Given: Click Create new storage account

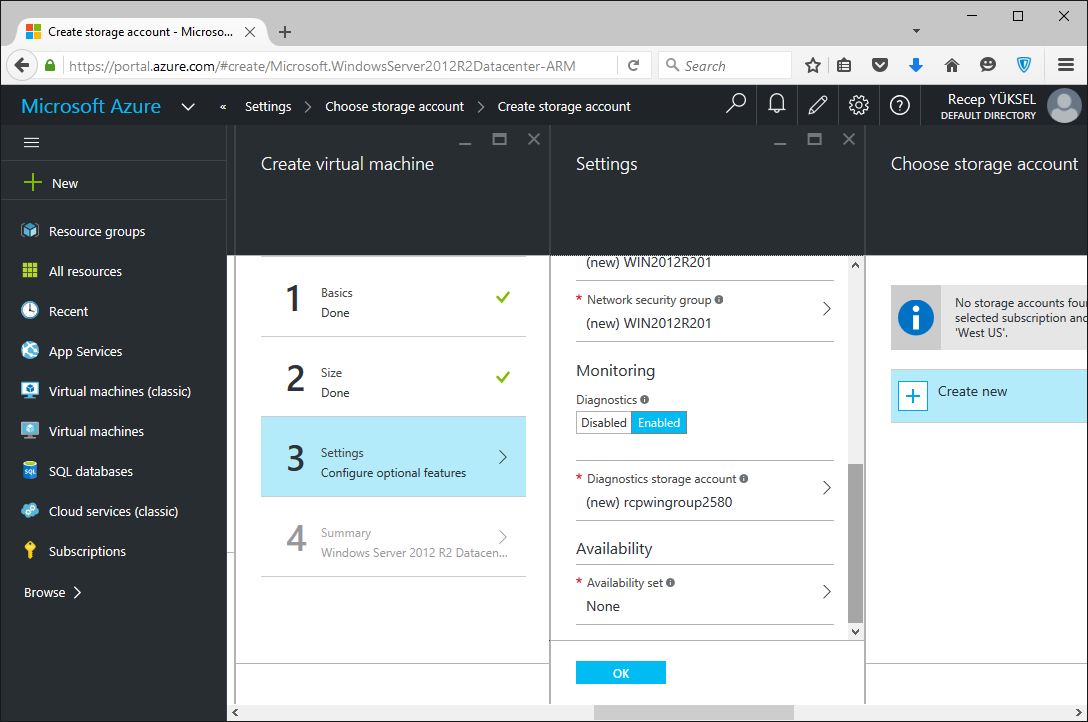Looking at the screenshot, I should coord(989,395).
